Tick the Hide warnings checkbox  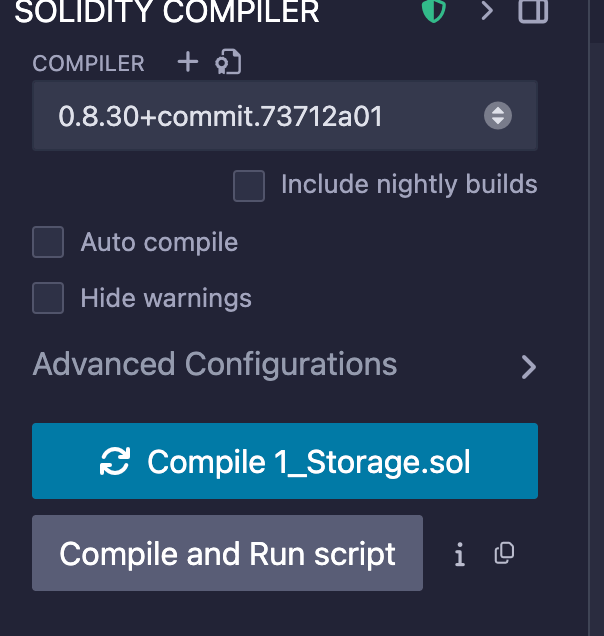coord(48,298)
